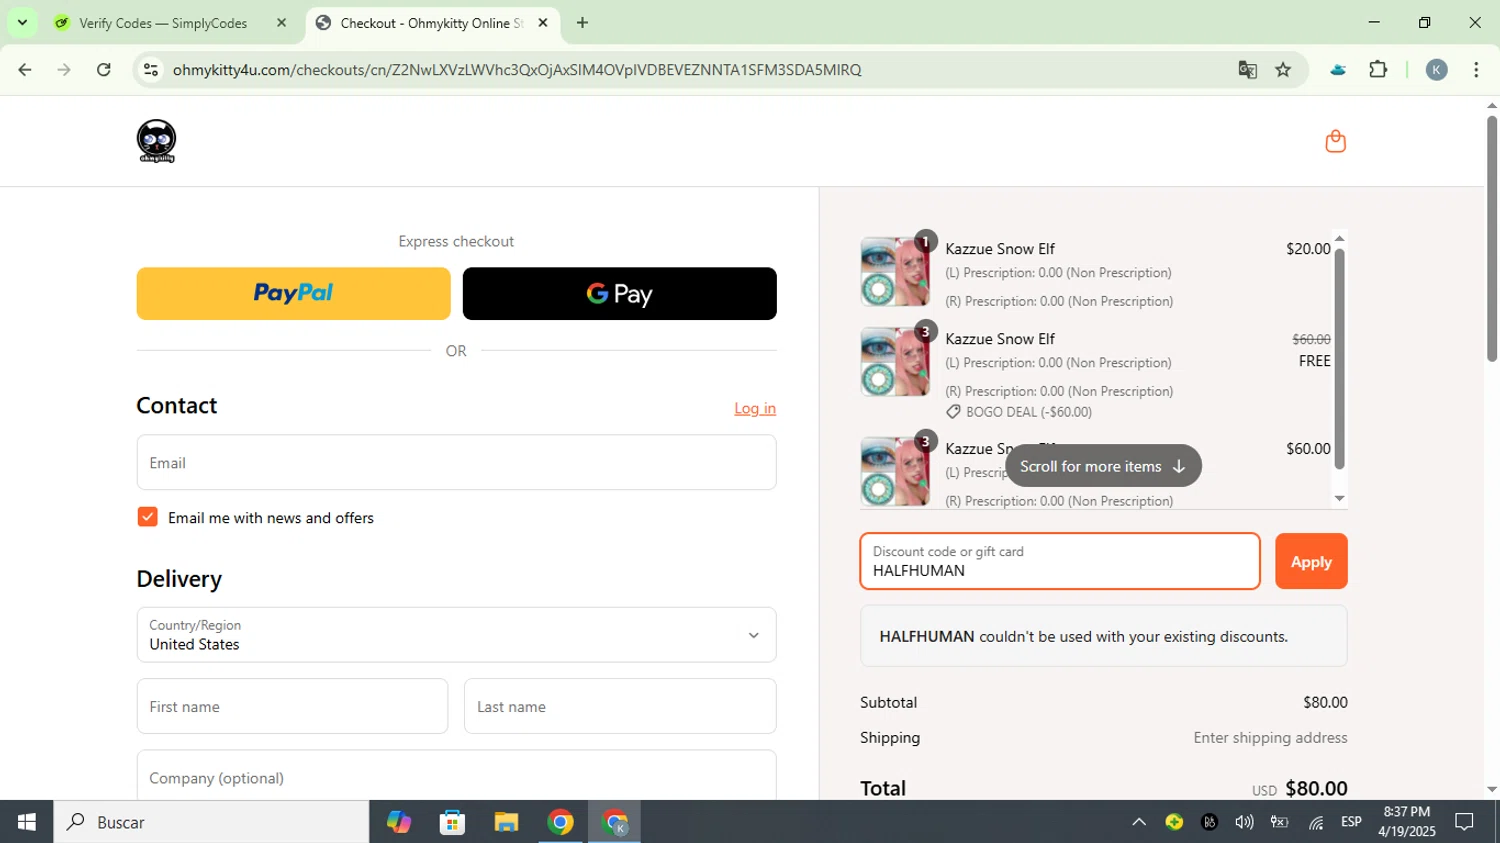The width and height of the screenshot is (1500, 843).
Task: Bookmark this page with the star icon
Action: pos(1283,70)
